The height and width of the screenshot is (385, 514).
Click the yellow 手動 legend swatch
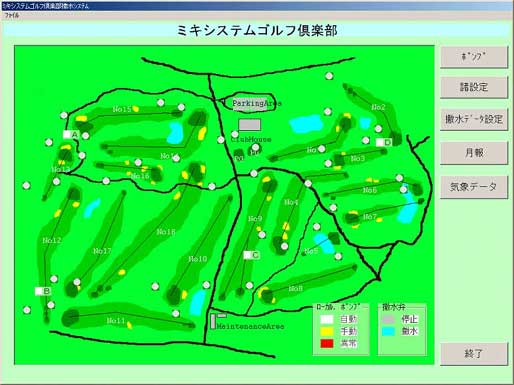[x=327, y=331]
